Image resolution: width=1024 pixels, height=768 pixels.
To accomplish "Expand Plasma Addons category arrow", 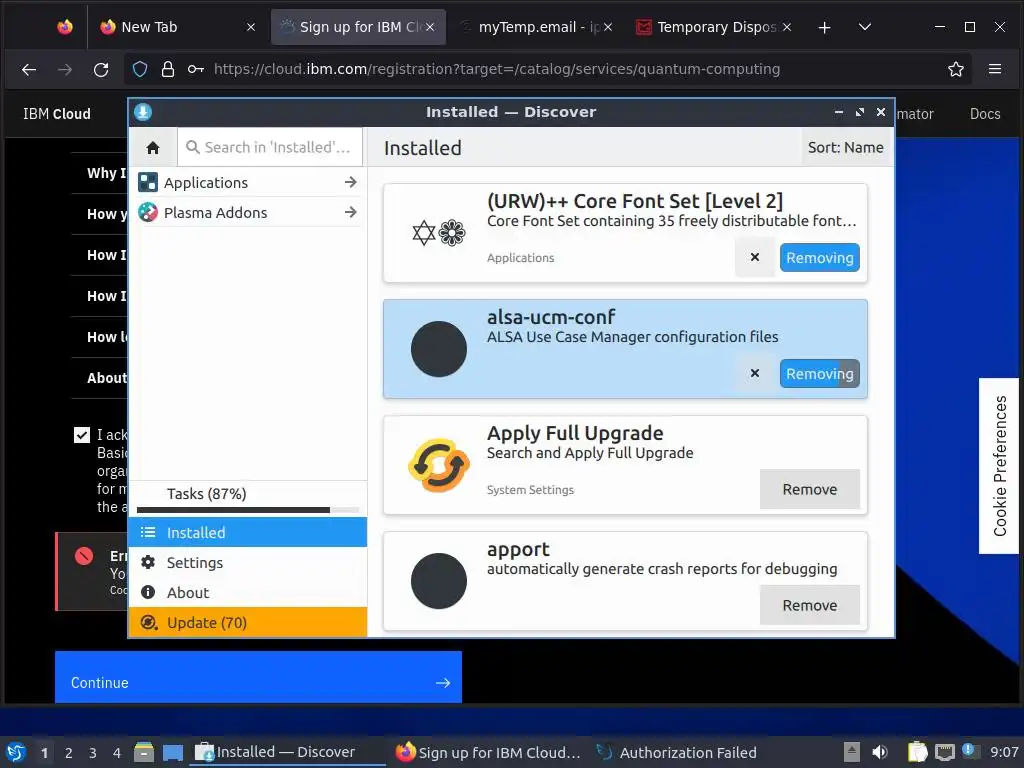I will [x=351, y=212].
